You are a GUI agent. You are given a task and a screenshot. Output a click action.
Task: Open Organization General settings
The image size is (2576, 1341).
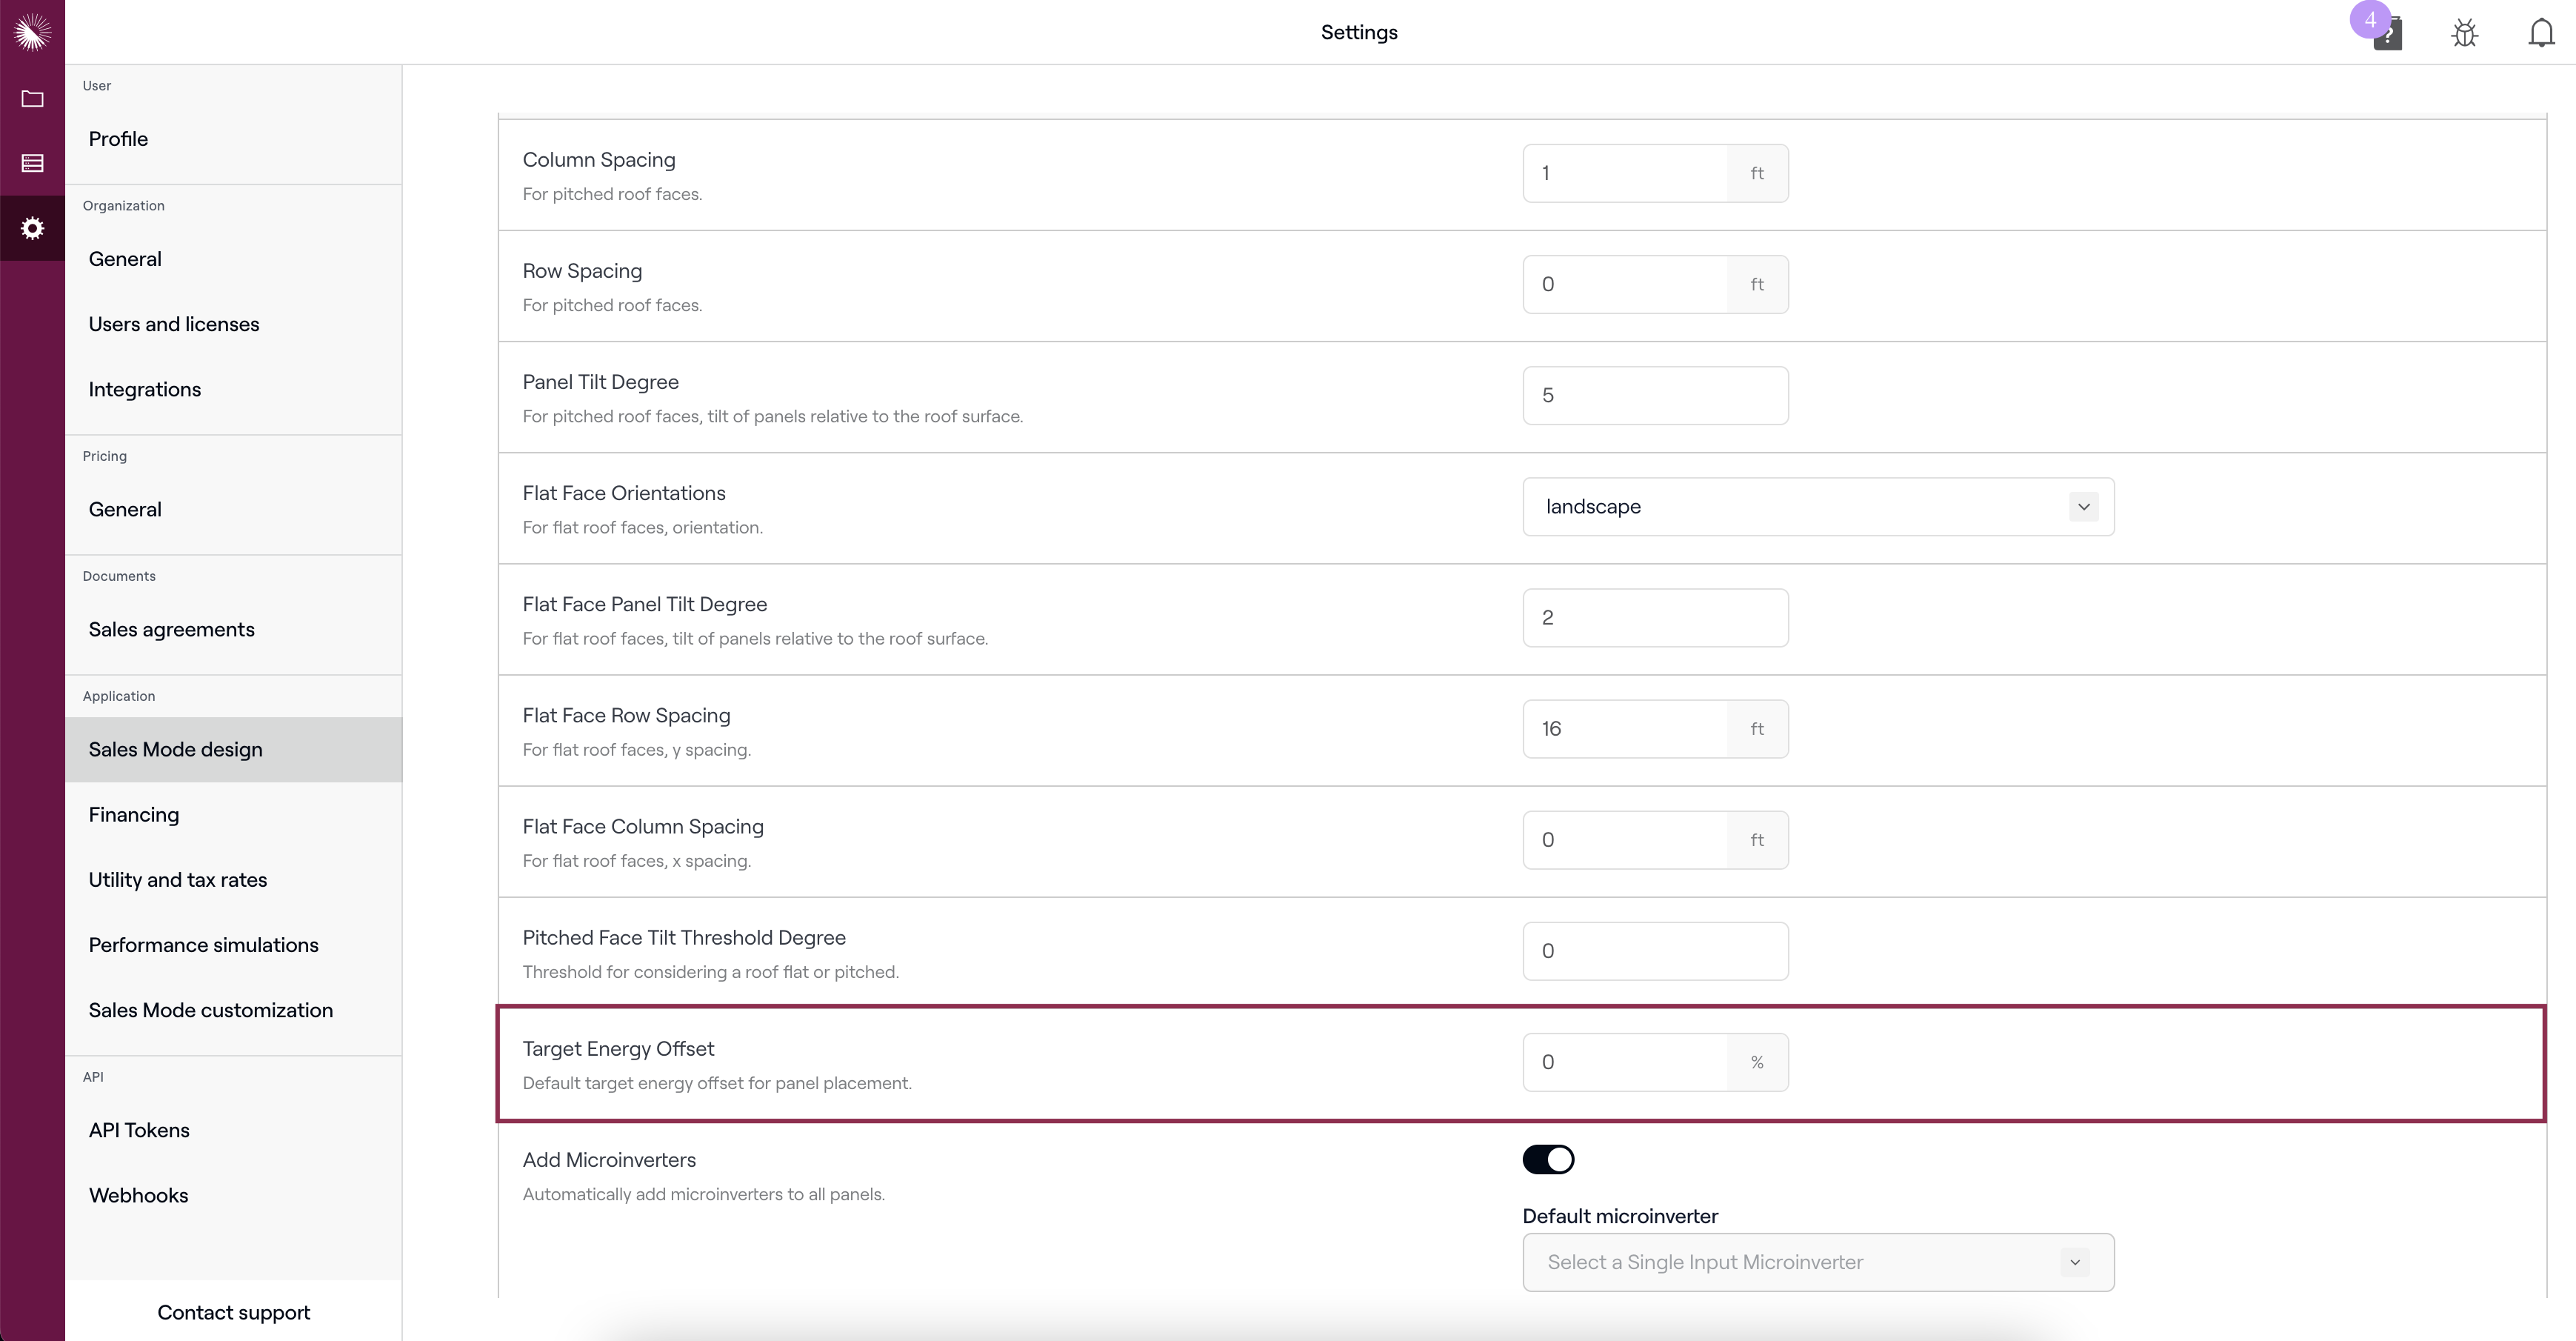[233, 259]
